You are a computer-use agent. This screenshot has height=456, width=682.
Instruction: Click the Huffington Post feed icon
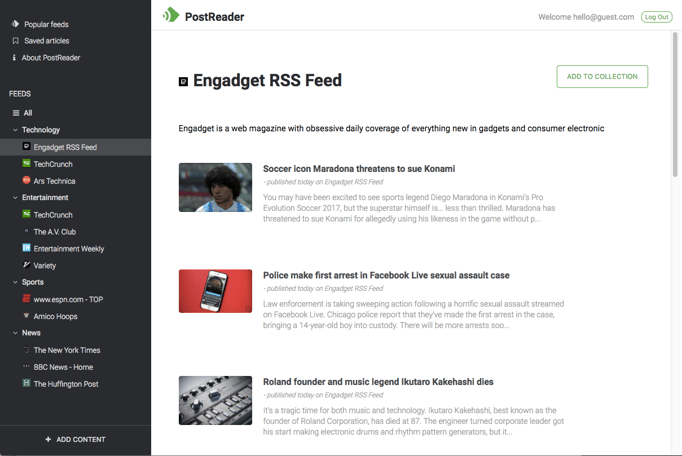[x=26, y=384]
